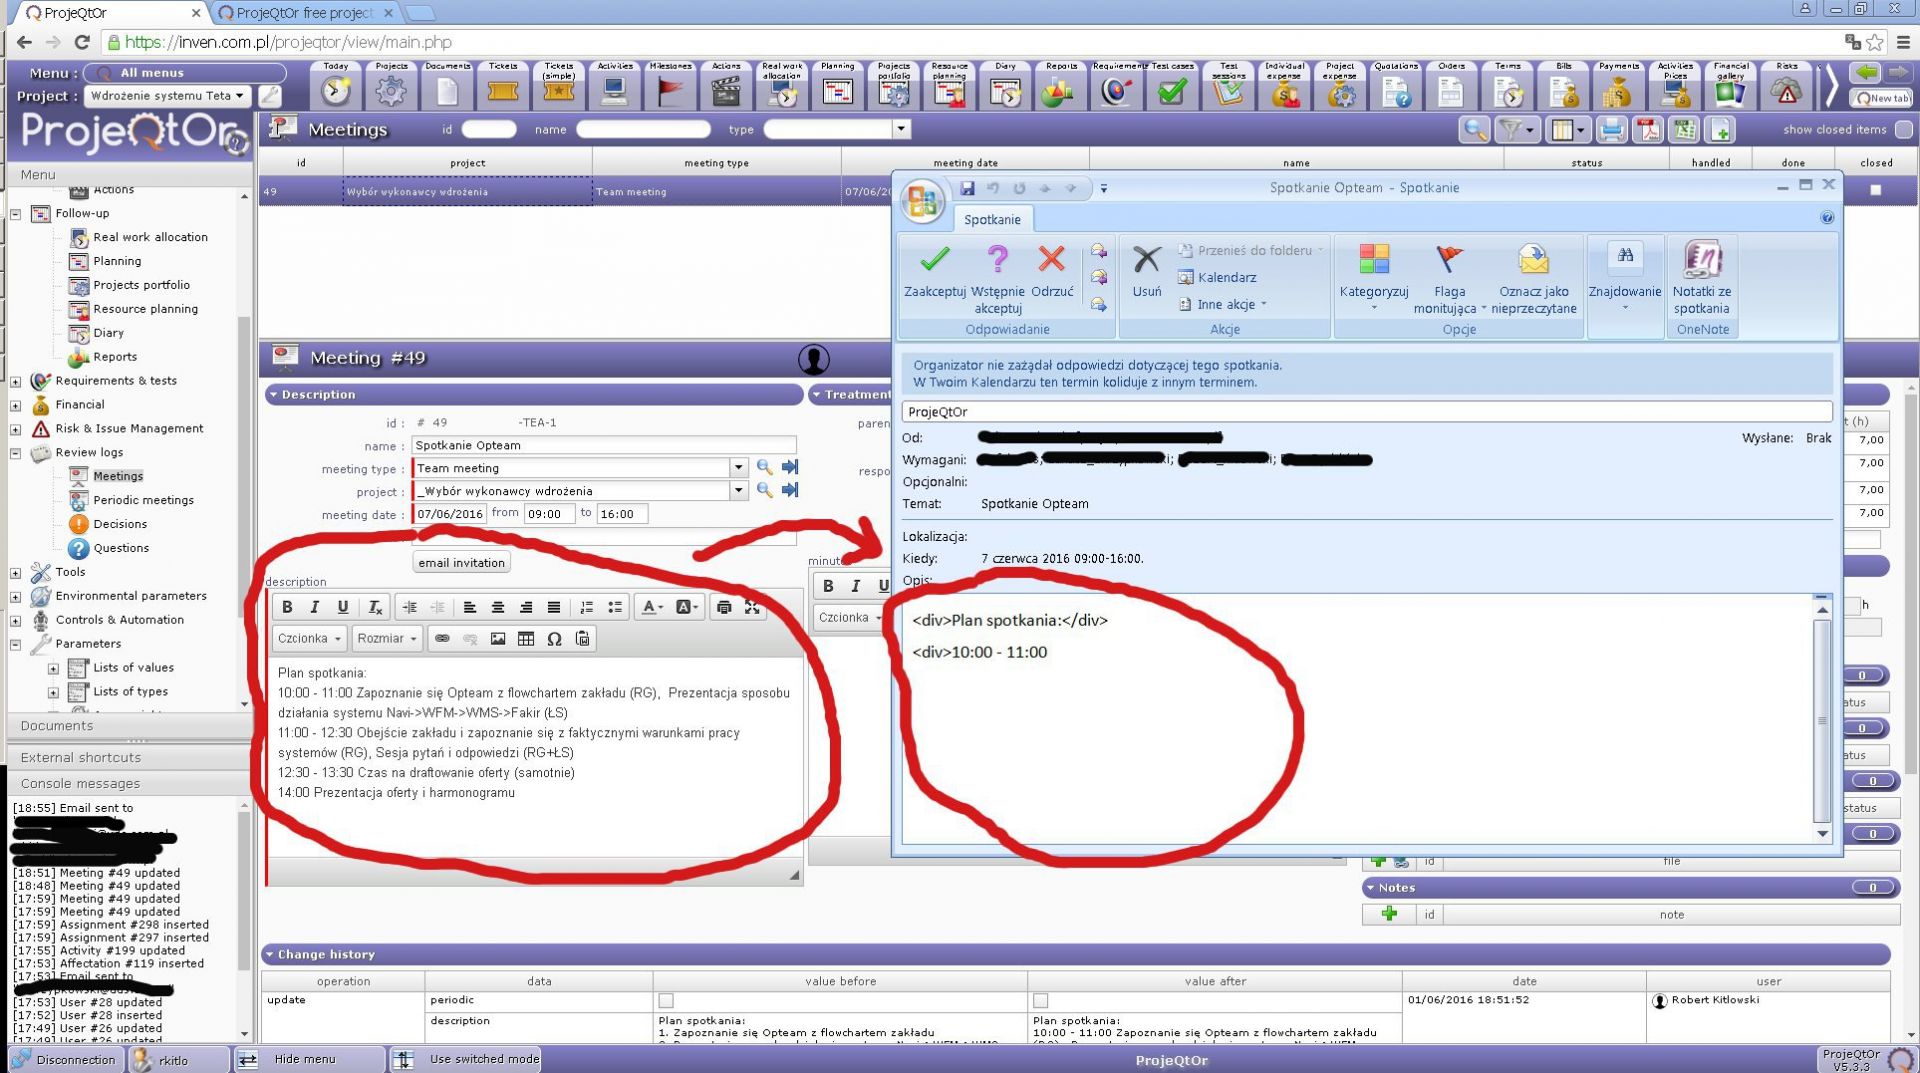Insert a link in description editor
Image resolution: width=1920 pixels, height=1073 pixels.
click(442, 639)
